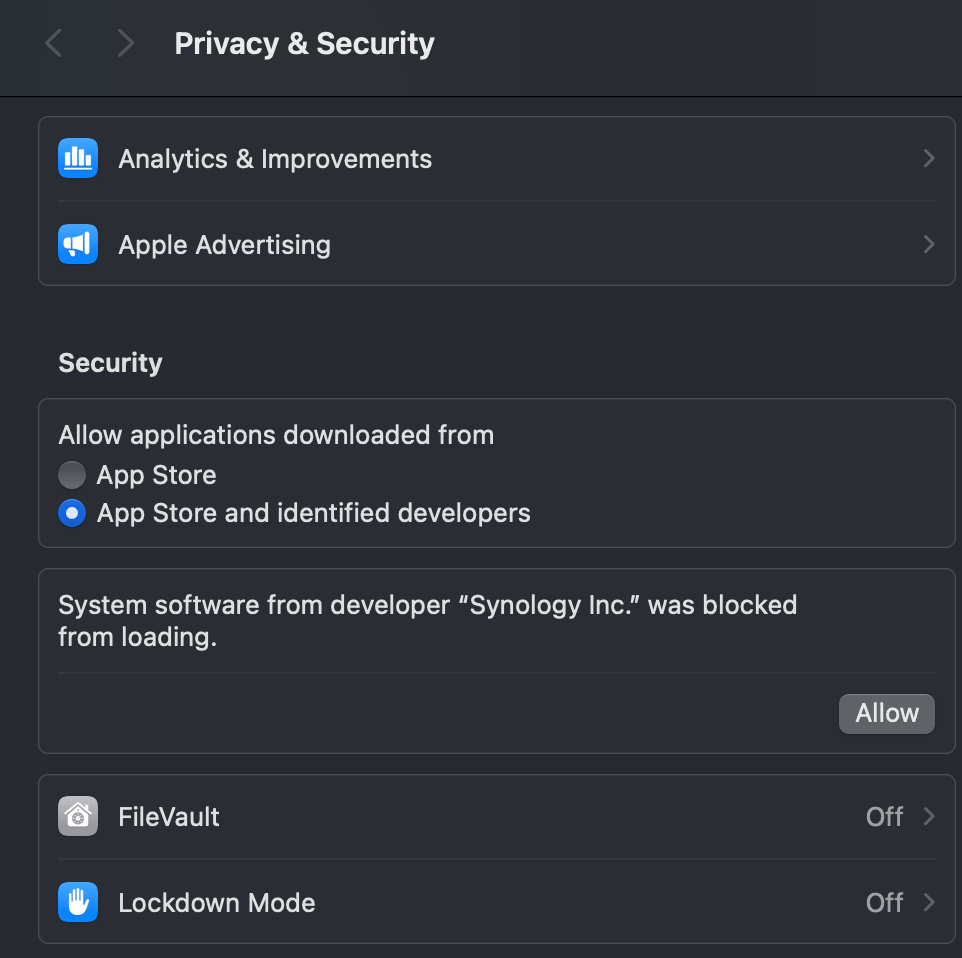The width and height of the screenshot is (962, 958).
Task: Click the Apple Advertising megaphone icon
Action: click(78, 244)
